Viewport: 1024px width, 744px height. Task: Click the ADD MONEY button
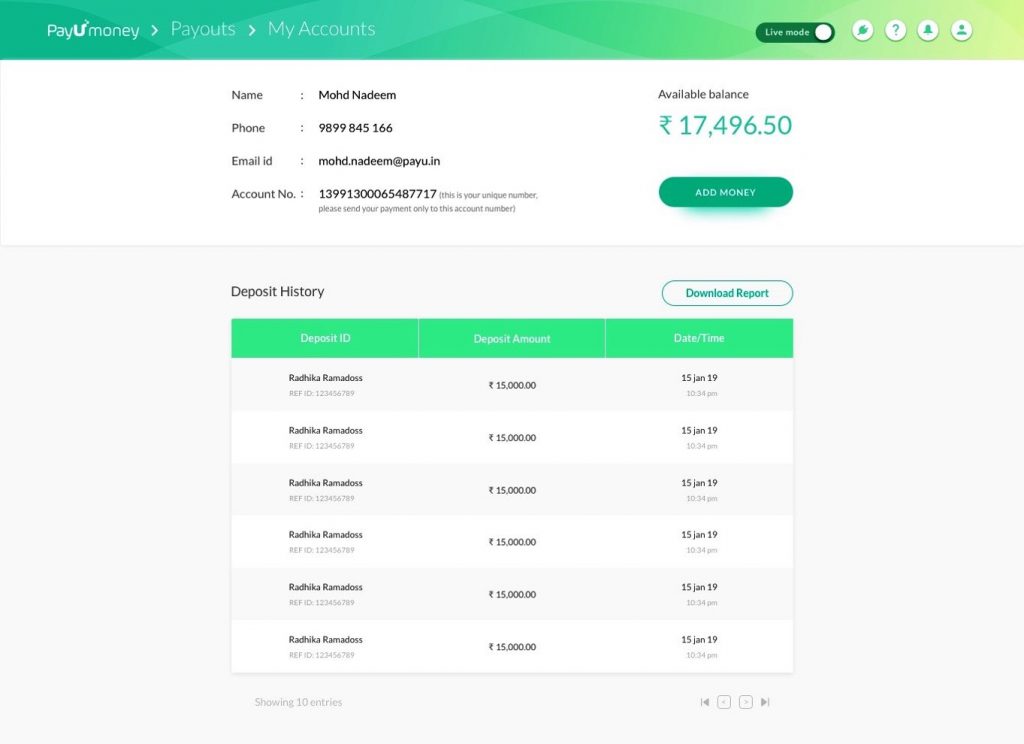point(725,192)
